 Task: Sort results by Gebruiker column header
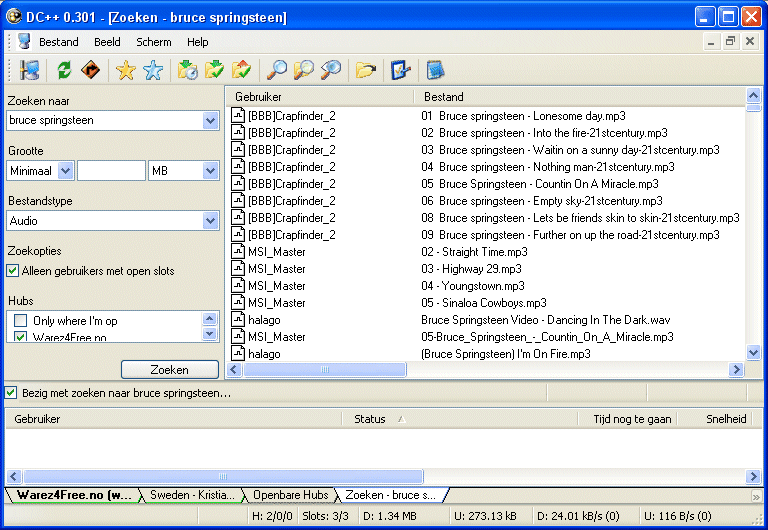pos(320,97)
